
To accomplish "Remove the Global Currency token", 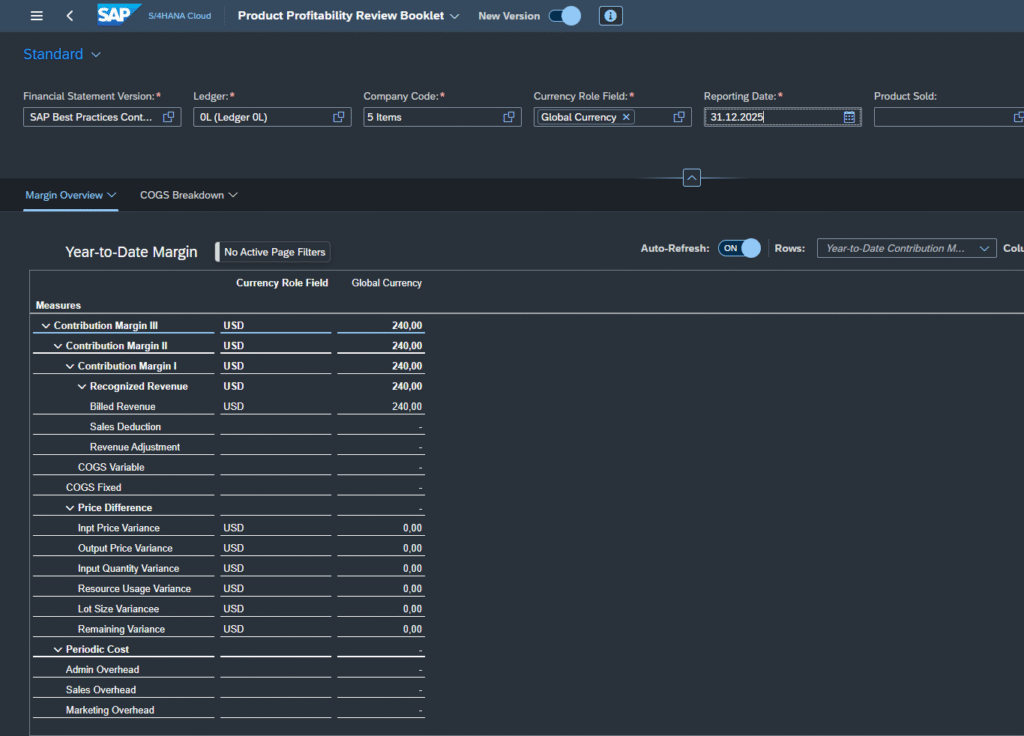I will 626,117.
